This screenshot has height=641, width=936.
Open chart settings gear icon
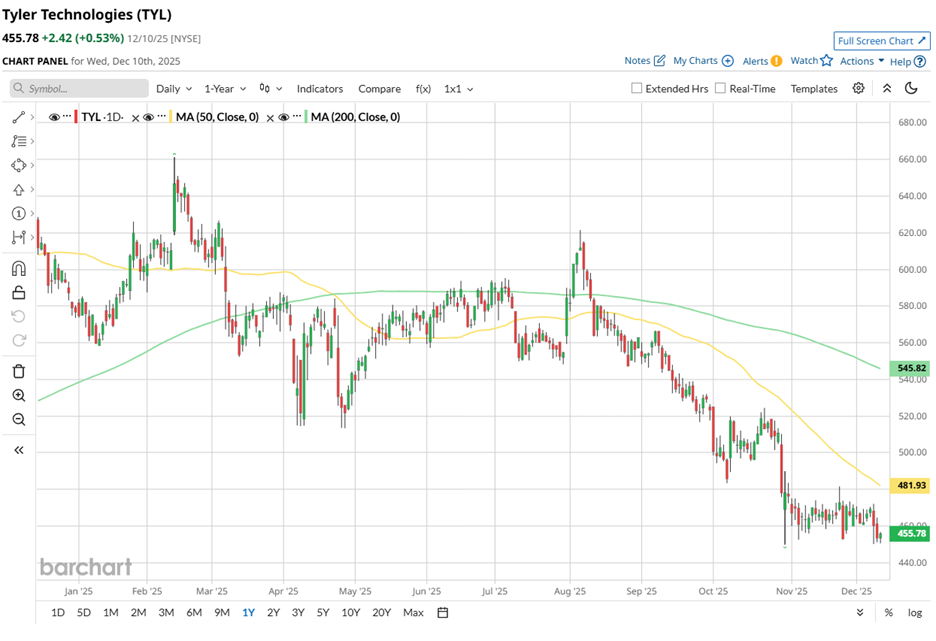(858, 88)
